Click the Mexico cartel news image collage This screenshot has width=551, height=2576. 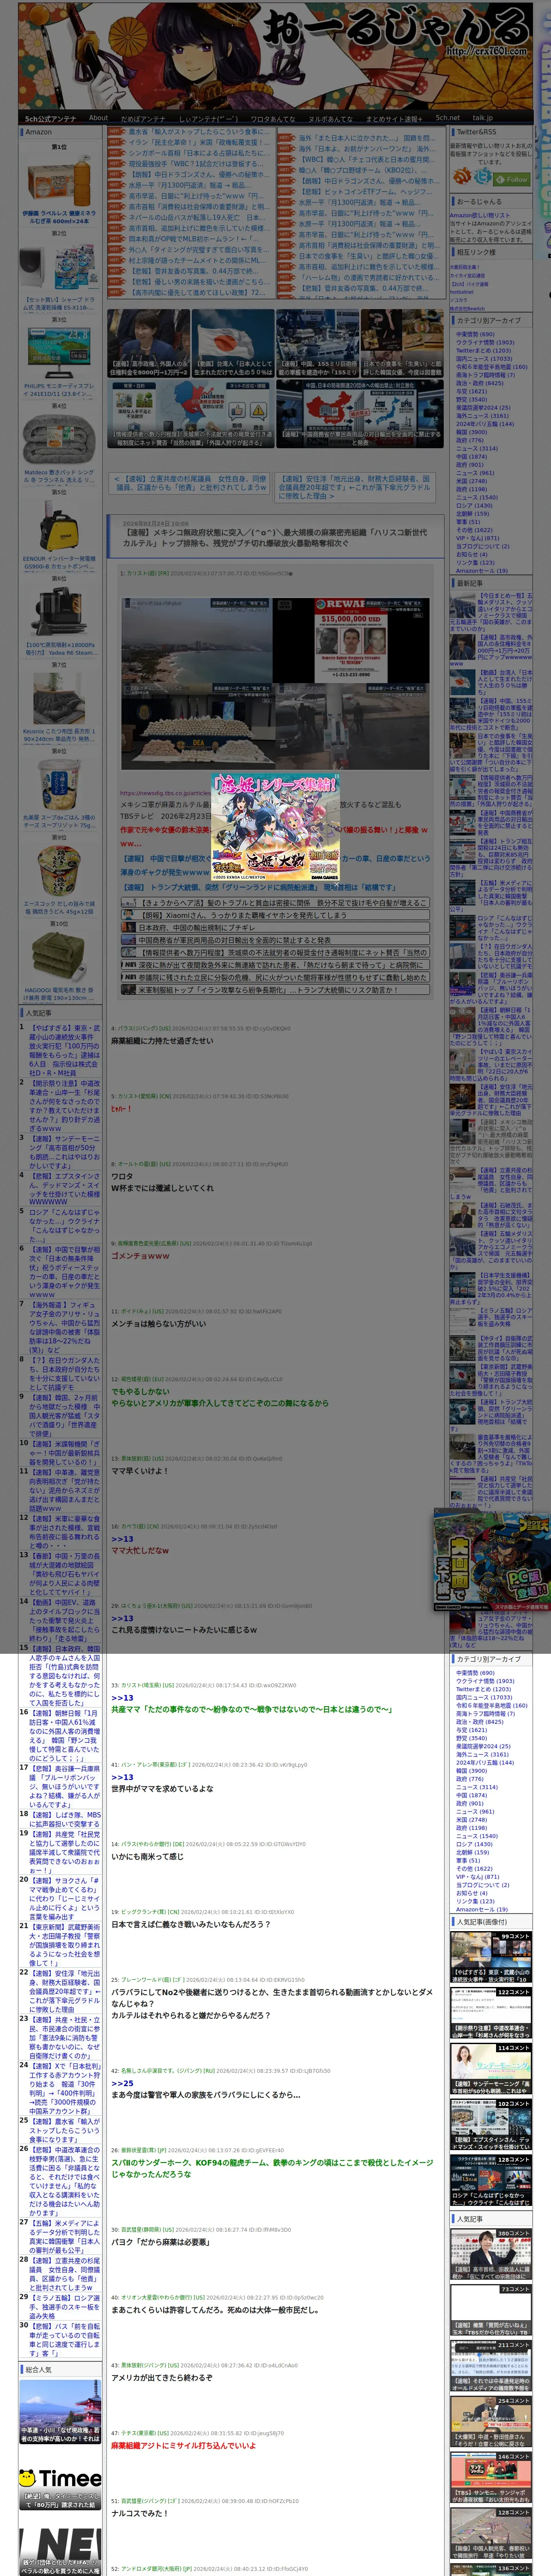pyautogui.click(x=274, y=683)
